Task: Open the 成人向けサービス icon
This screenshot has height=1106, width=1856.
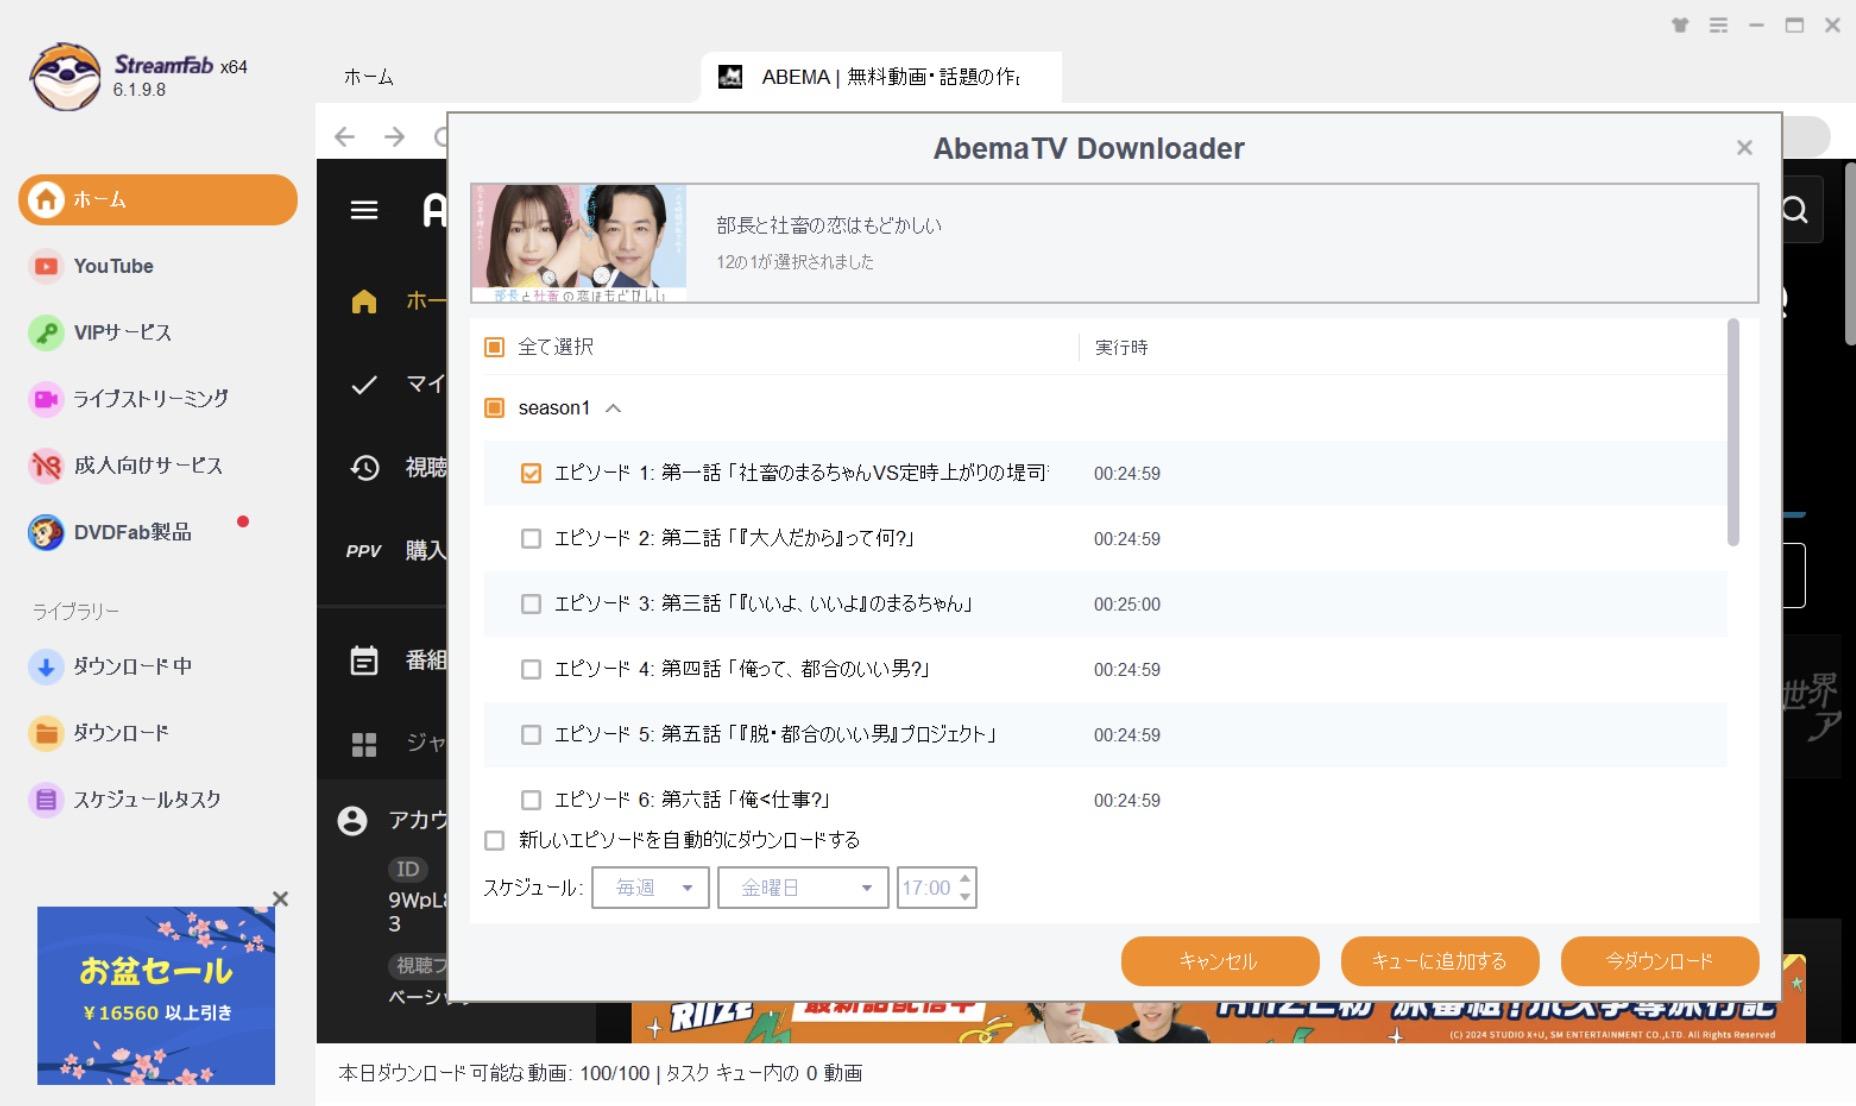Action: point(45,465)
